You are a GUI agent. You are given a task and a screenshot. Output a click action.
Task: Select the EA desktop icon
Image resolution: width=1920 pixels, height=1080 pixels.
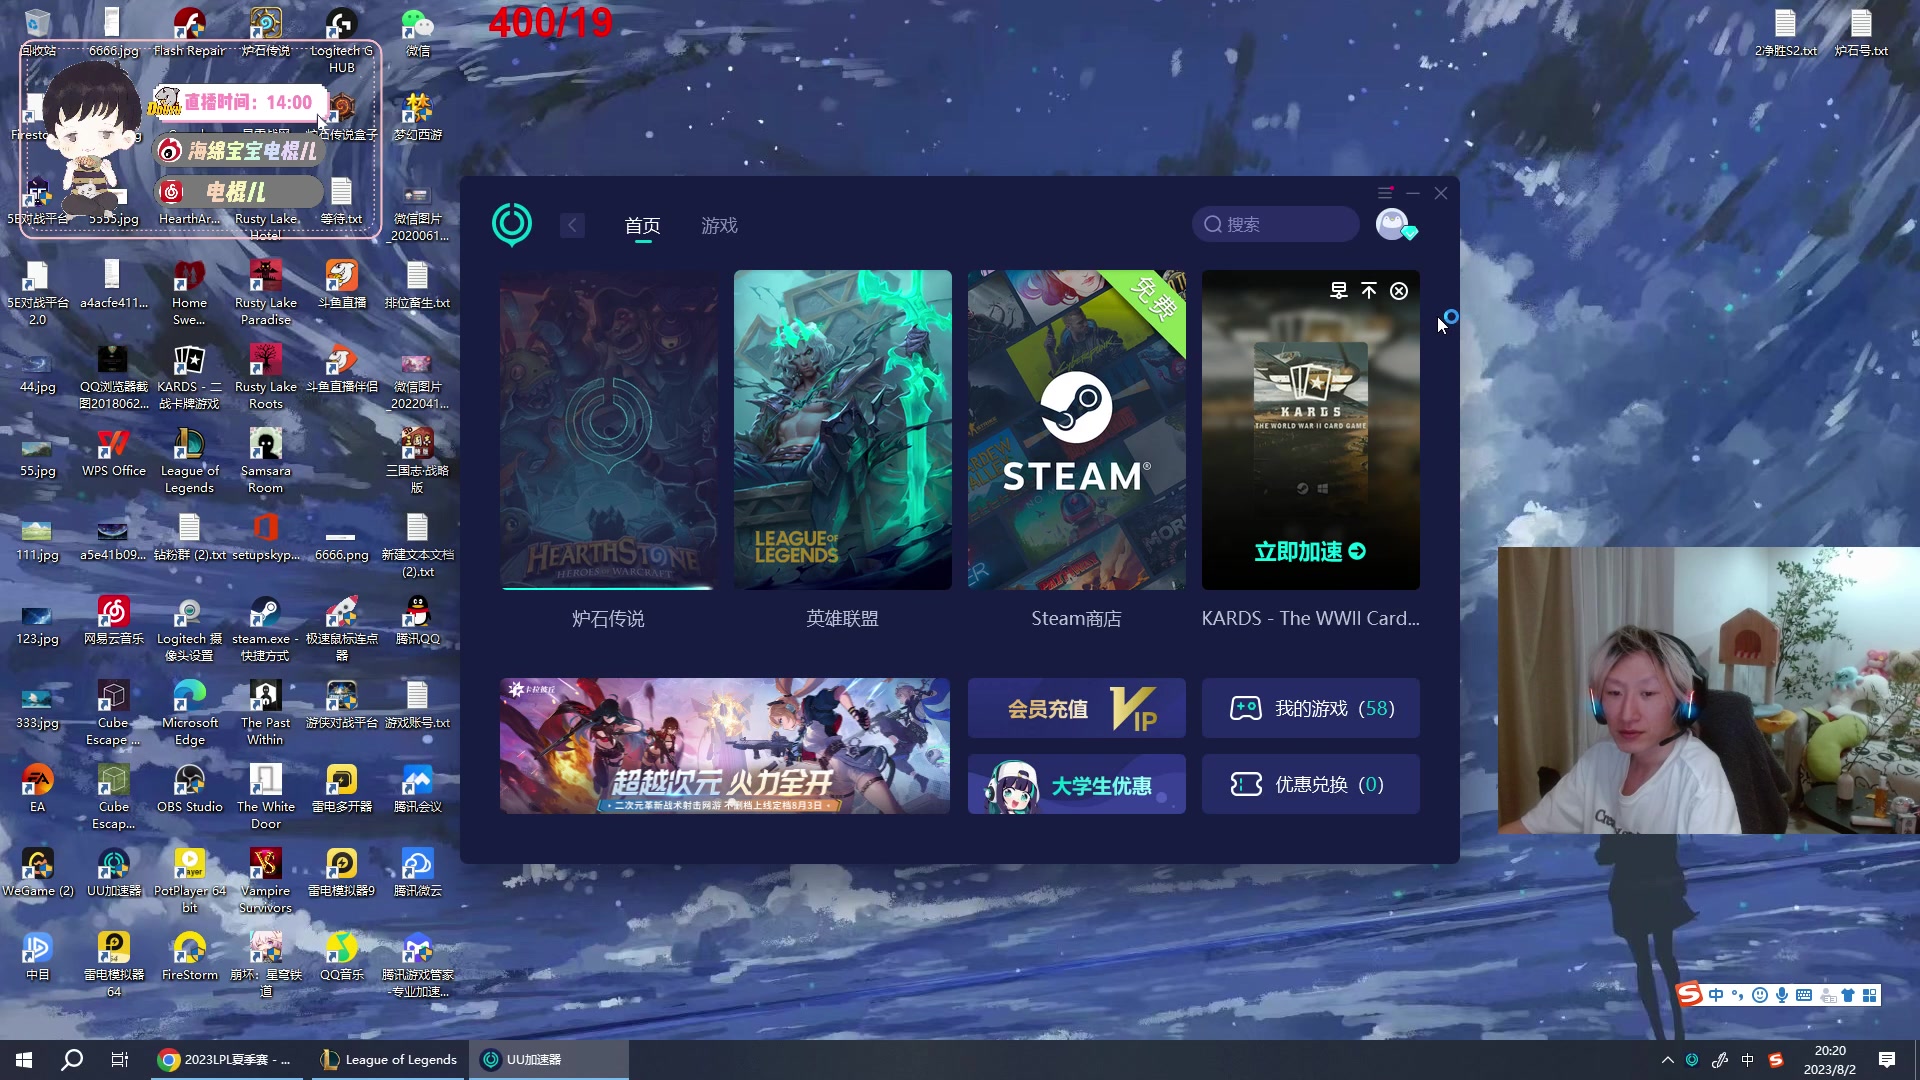[38, 788]
